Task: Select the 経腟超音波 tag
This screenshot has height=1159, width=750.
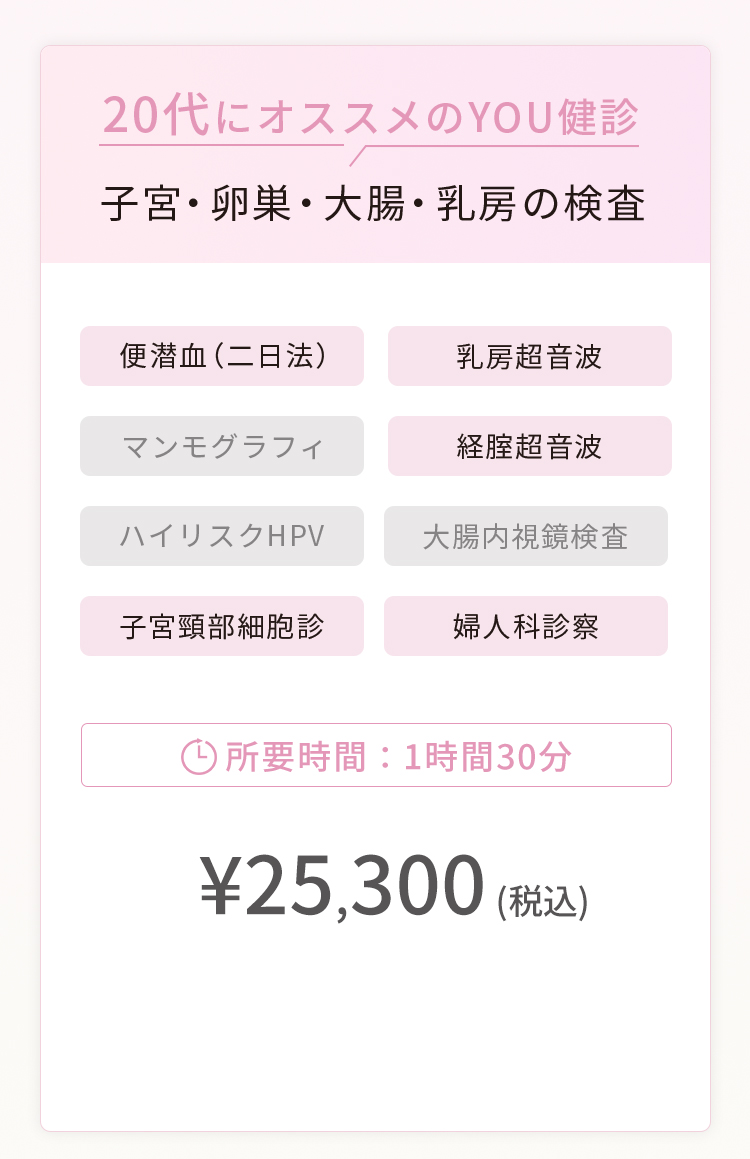Action: [x=530, y=446]
